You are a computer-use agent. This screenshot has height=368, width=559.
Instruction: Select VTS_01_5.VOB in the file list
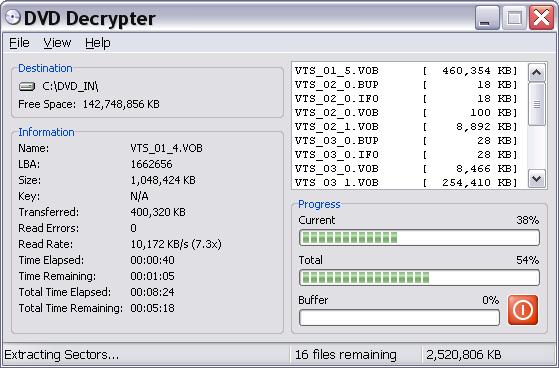(406, 71)
